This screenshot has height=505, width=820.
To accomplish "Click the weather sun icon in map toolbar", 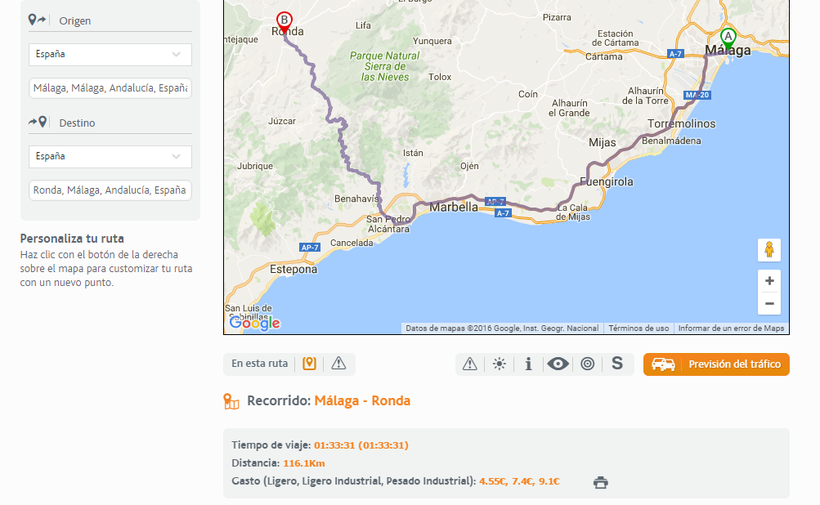I will 499,364.
